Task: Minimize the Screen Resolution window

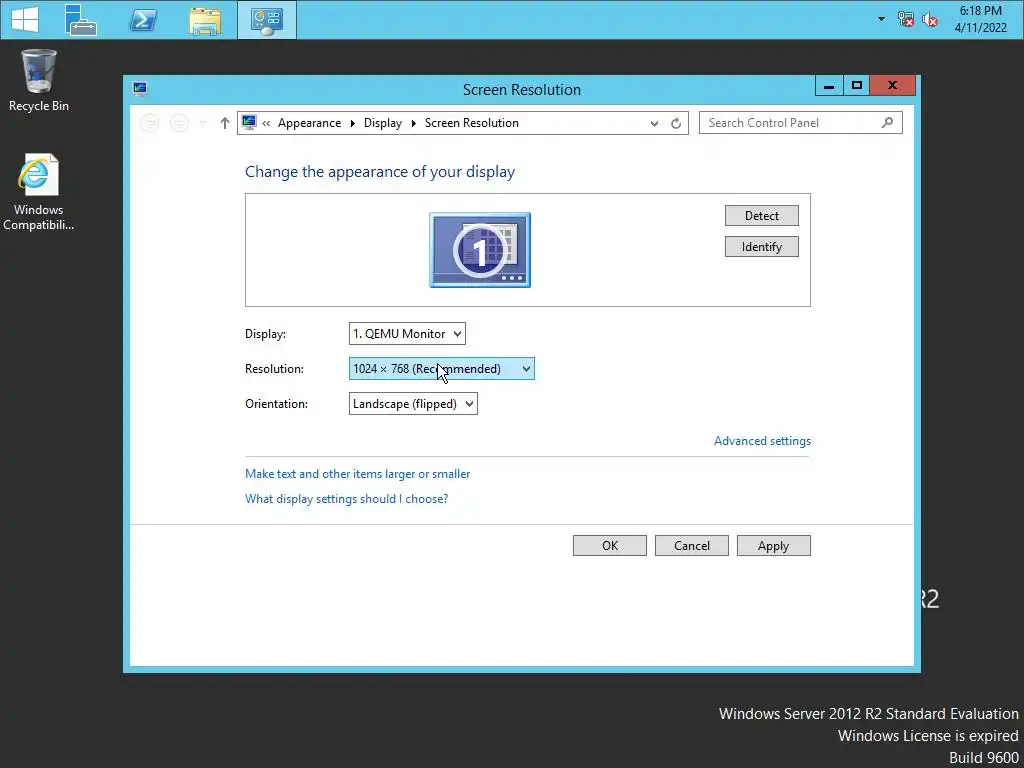Action: pos(829,86)
